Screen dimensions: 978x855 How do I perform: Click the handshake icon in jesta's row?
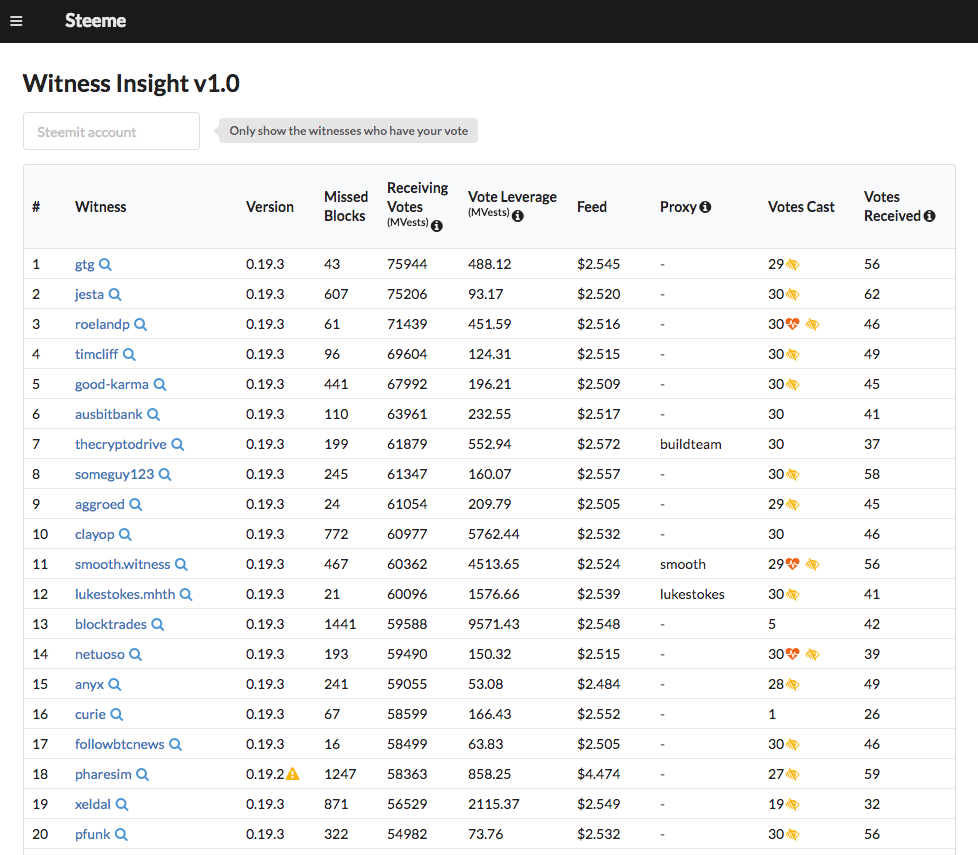792,294
